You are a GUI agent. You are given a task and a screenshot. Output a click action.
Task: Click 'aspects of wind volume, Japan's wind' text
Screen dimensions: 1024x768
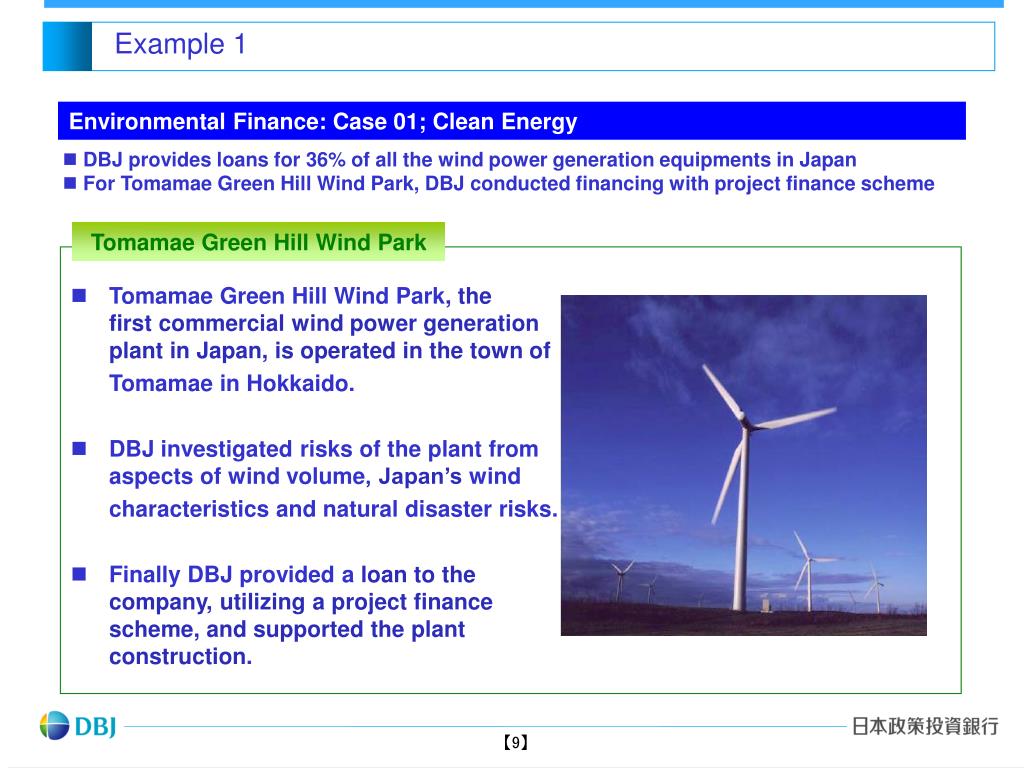pos(315,477)
